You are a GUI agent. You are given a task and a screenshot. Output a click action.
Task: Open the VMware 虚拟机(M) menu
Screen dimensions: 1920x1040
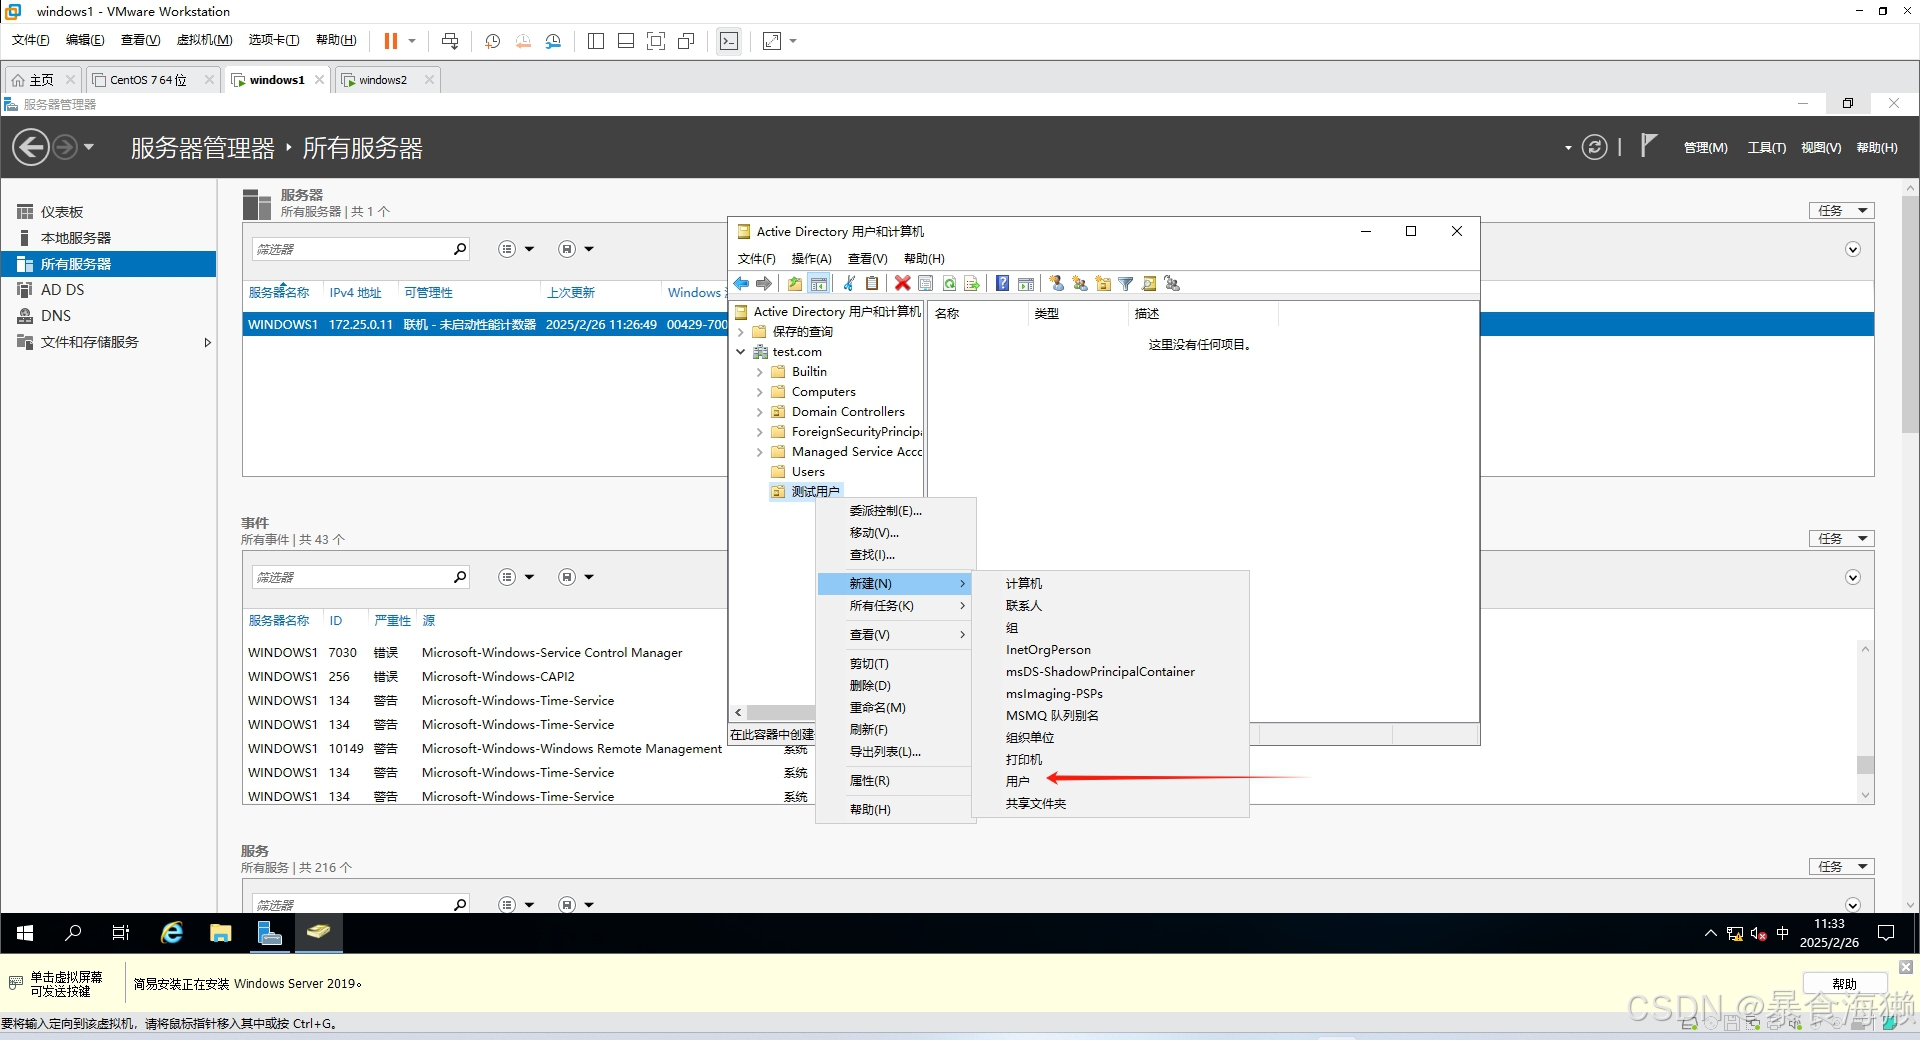[204, 40]
